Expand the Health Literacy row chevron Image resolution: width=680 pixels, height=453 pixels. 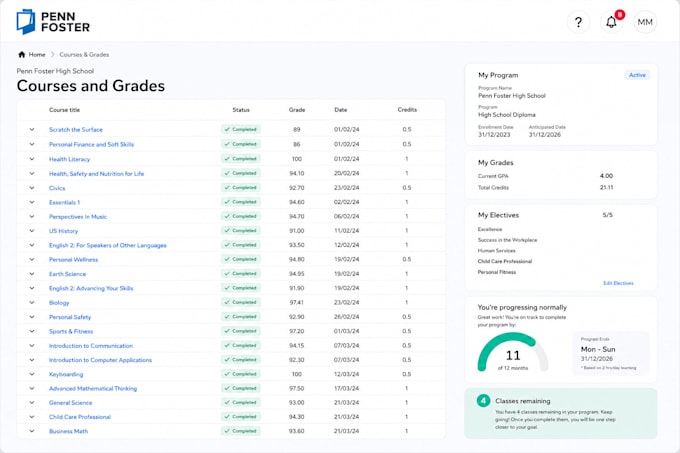pyautogui.click(x=32, y=159)
